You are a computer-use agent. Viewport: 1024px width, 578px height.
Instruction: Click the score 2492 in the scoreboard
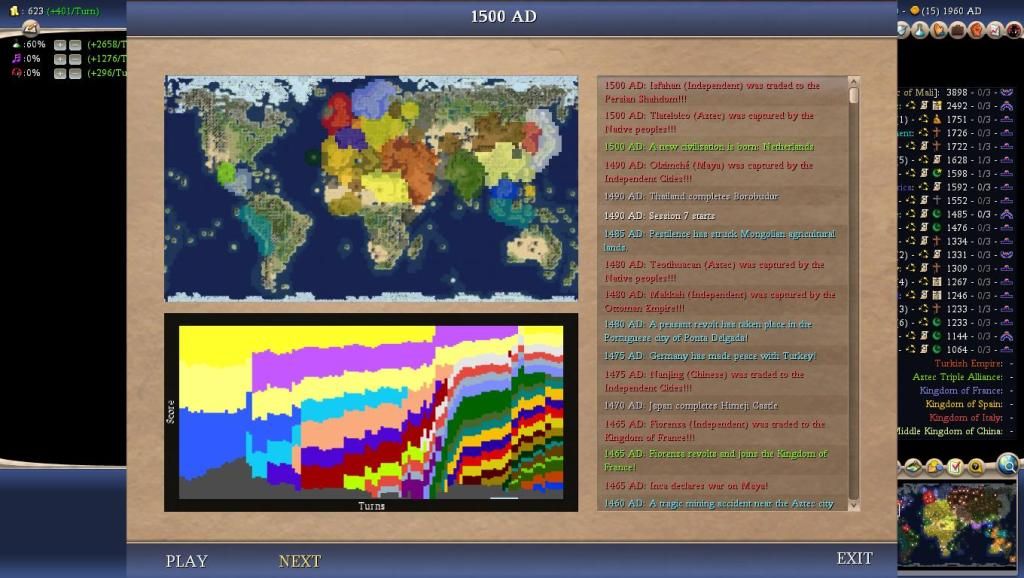[957, 106]
